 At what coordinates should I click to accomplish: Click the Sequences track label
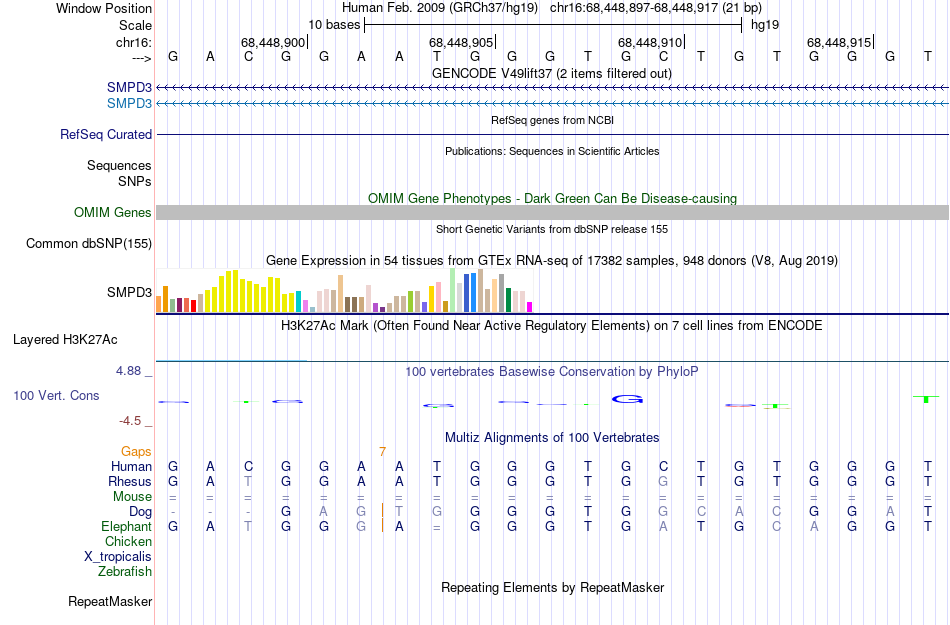119,165
